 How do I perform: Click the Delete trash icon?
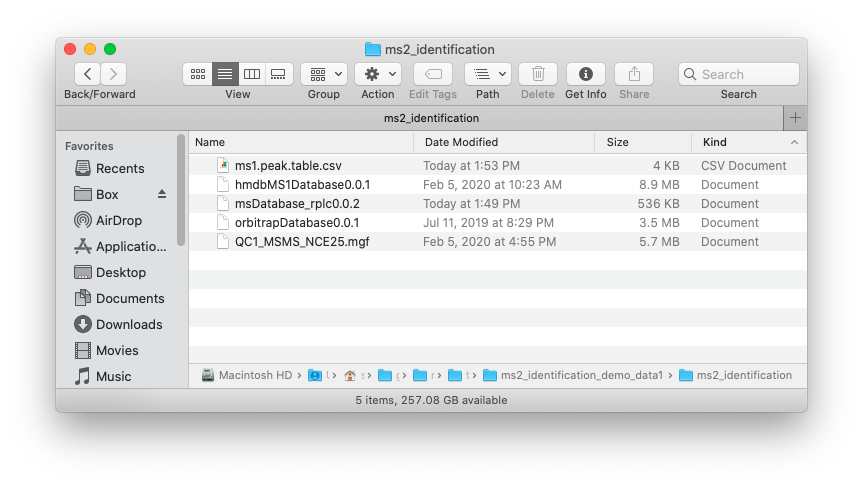pos(538,74)
